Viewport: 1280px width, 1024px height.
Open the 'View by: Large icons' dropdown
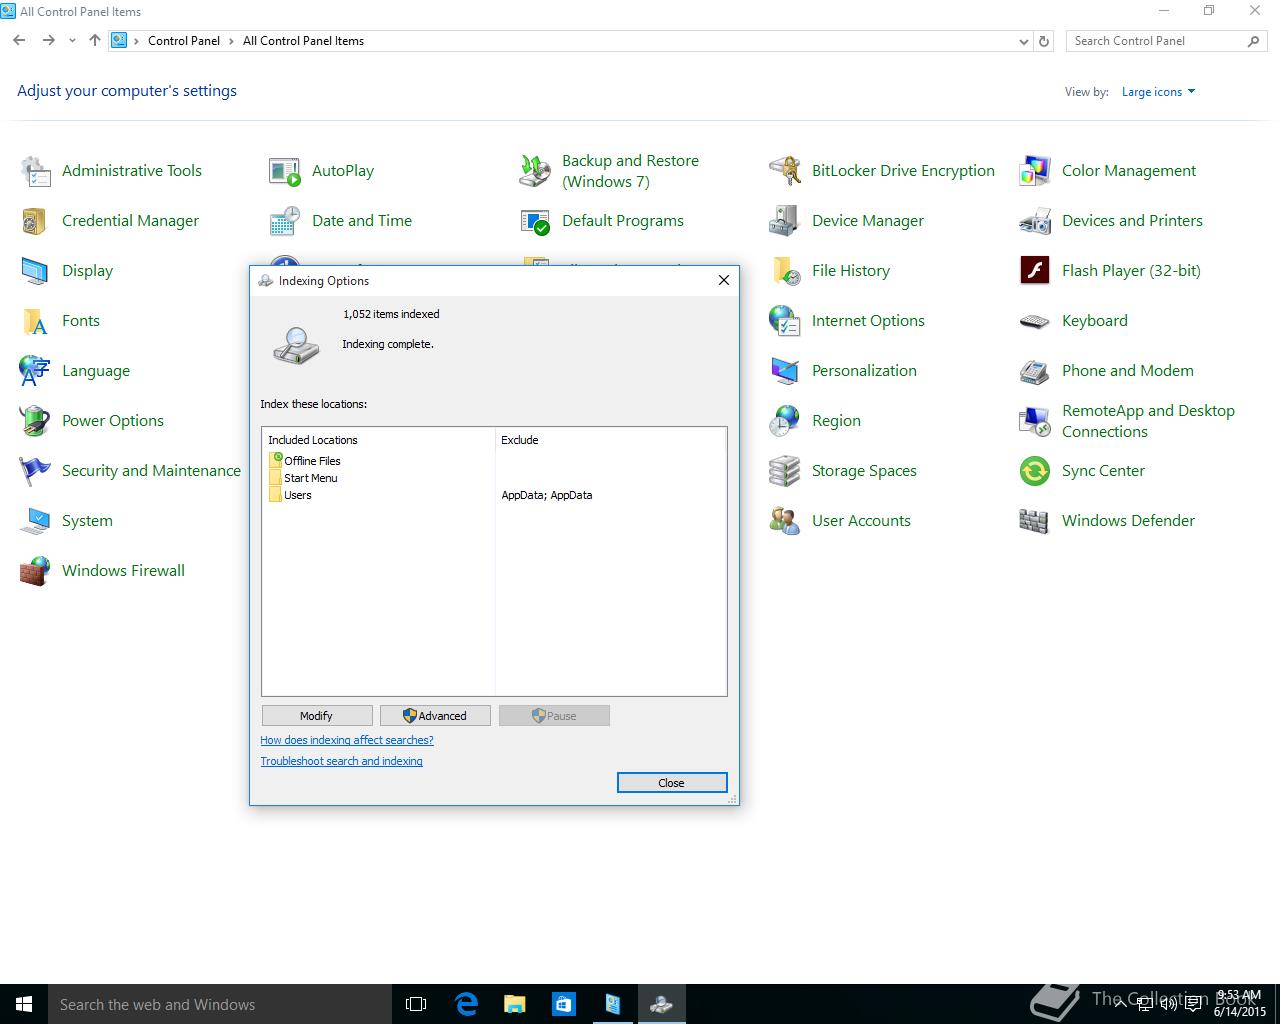[x=1158, y=92]
